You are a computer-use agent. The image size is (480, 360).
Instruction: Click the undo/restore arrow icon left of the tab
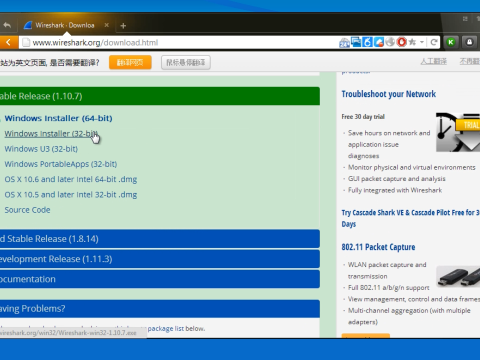7,25
